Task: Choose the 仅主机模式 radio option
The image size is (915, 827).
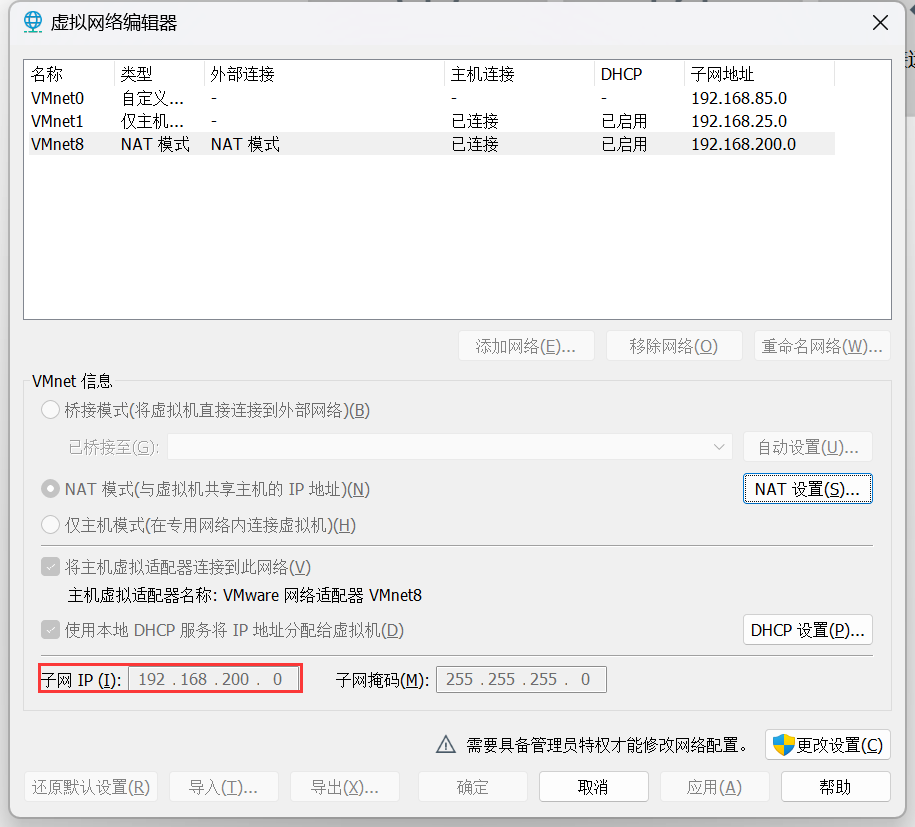Action: [x=50, y=525]
